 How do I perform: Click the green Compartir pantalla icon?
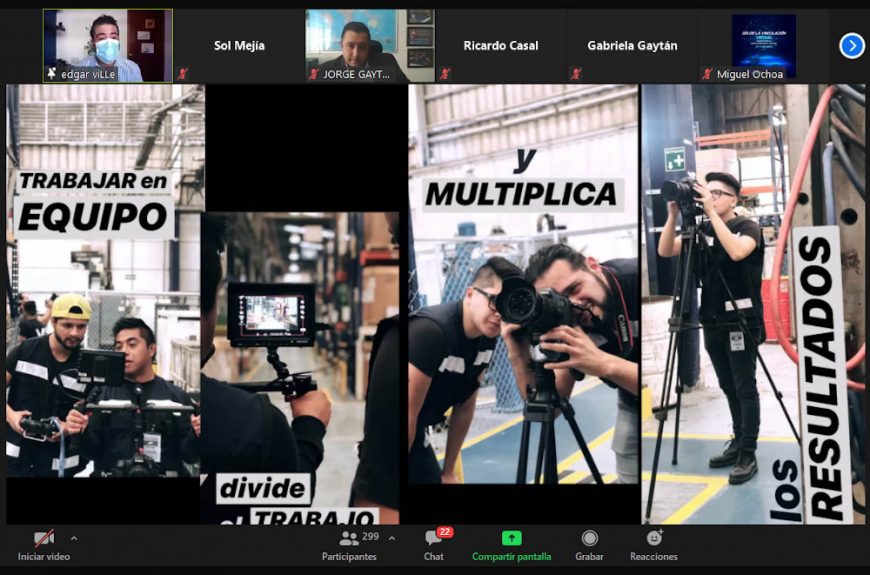click(x=511, y=538)
